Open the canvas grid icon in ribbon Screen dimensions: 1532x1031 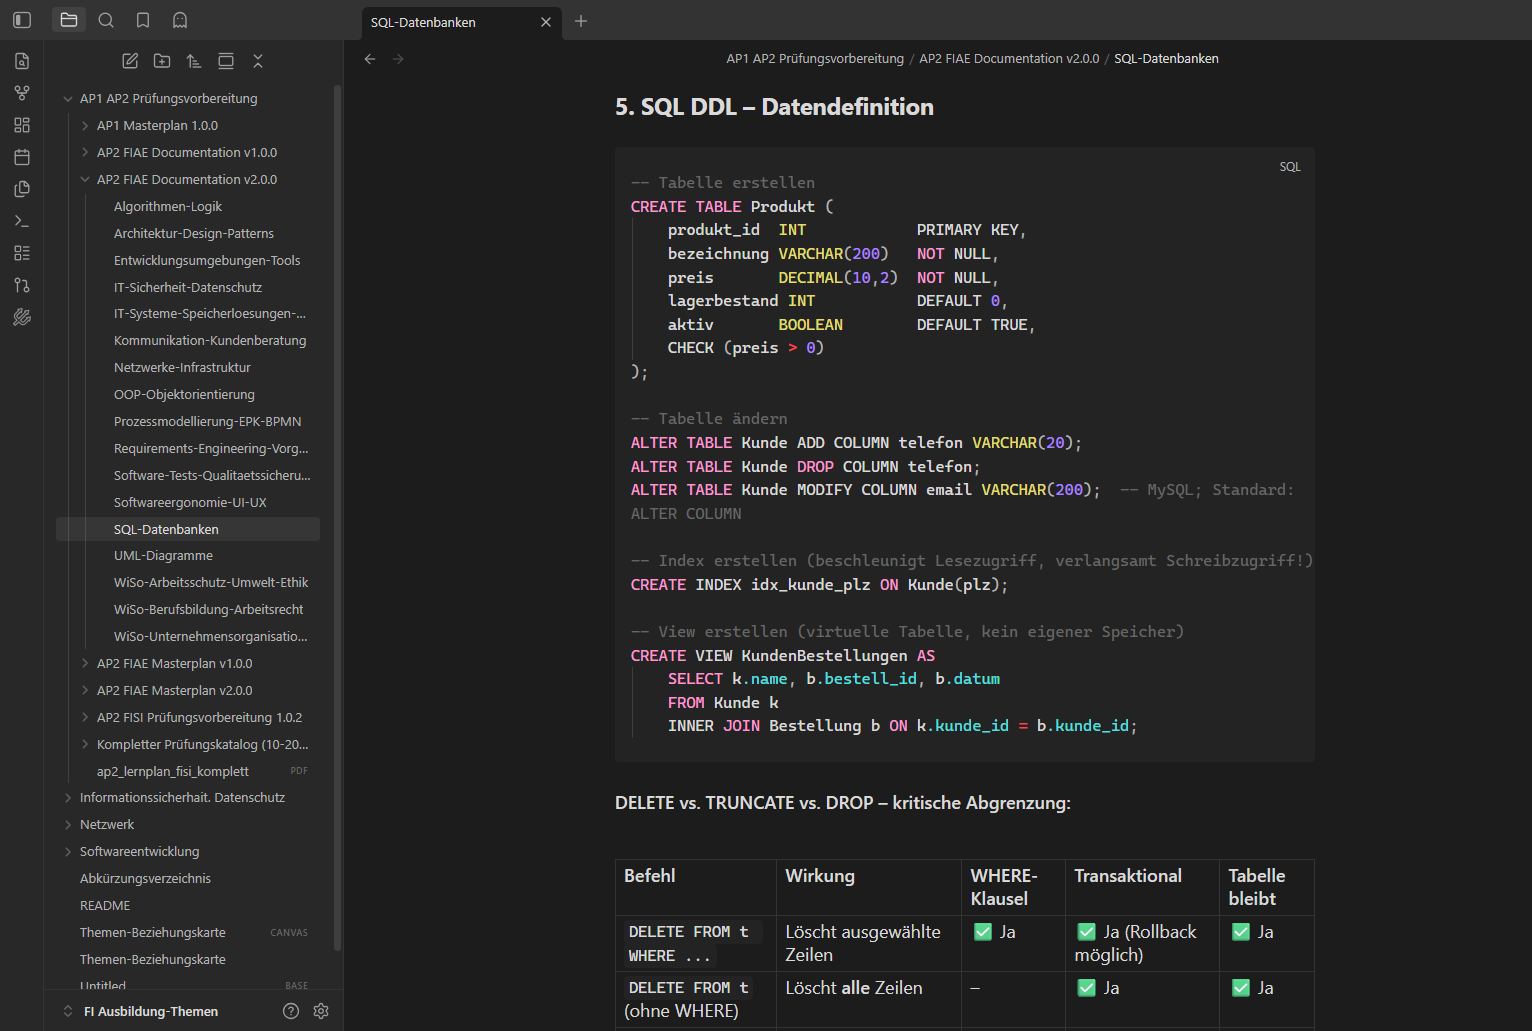(22, 125)
